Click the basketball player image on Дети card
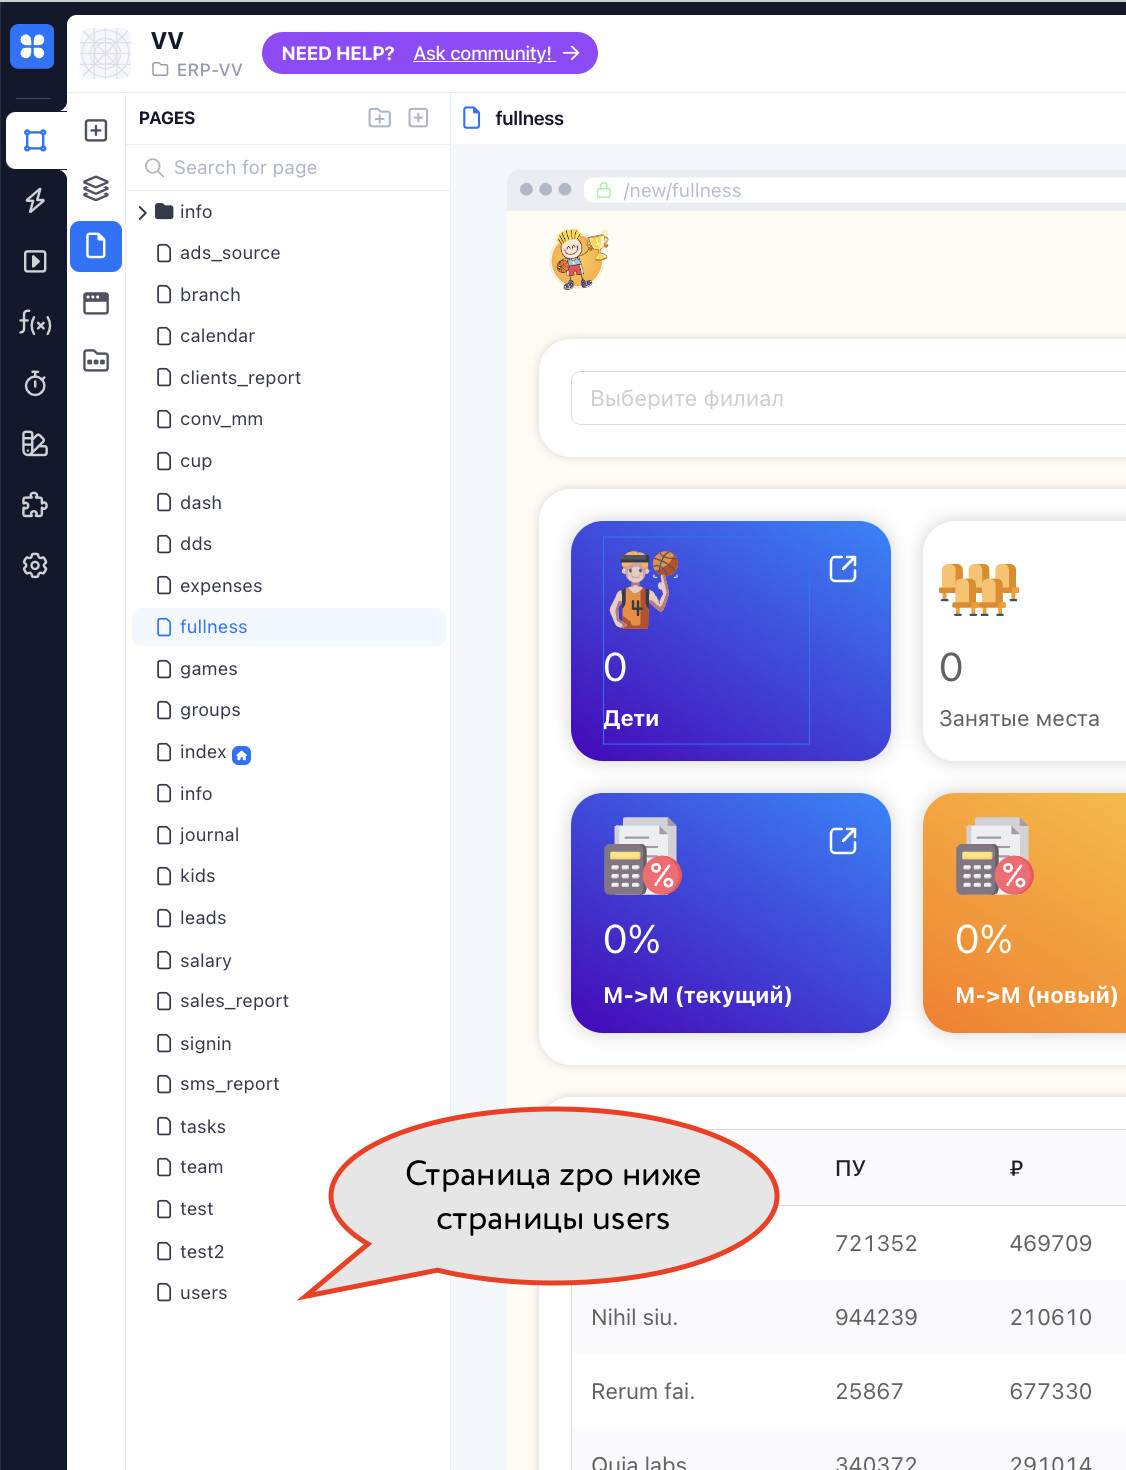The height and width of the screenshot is (1470, 1126). [644, 590]
